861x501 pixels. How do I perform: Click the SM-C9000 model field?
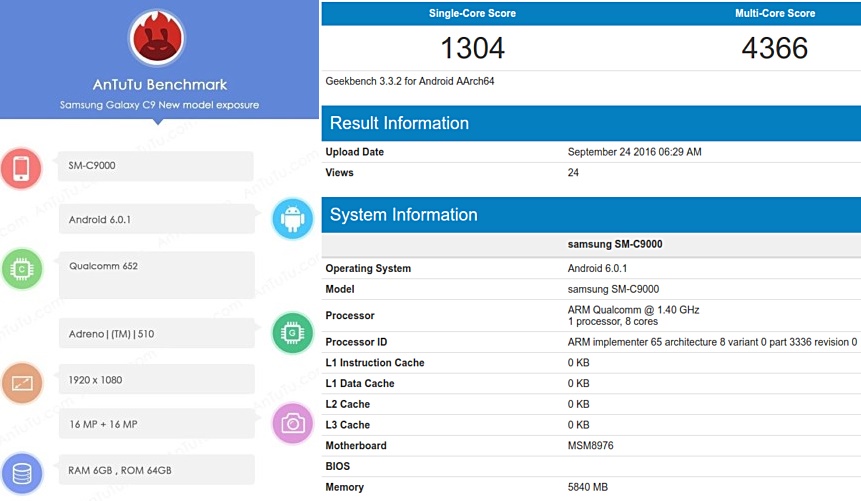click(x=155, y=166)
